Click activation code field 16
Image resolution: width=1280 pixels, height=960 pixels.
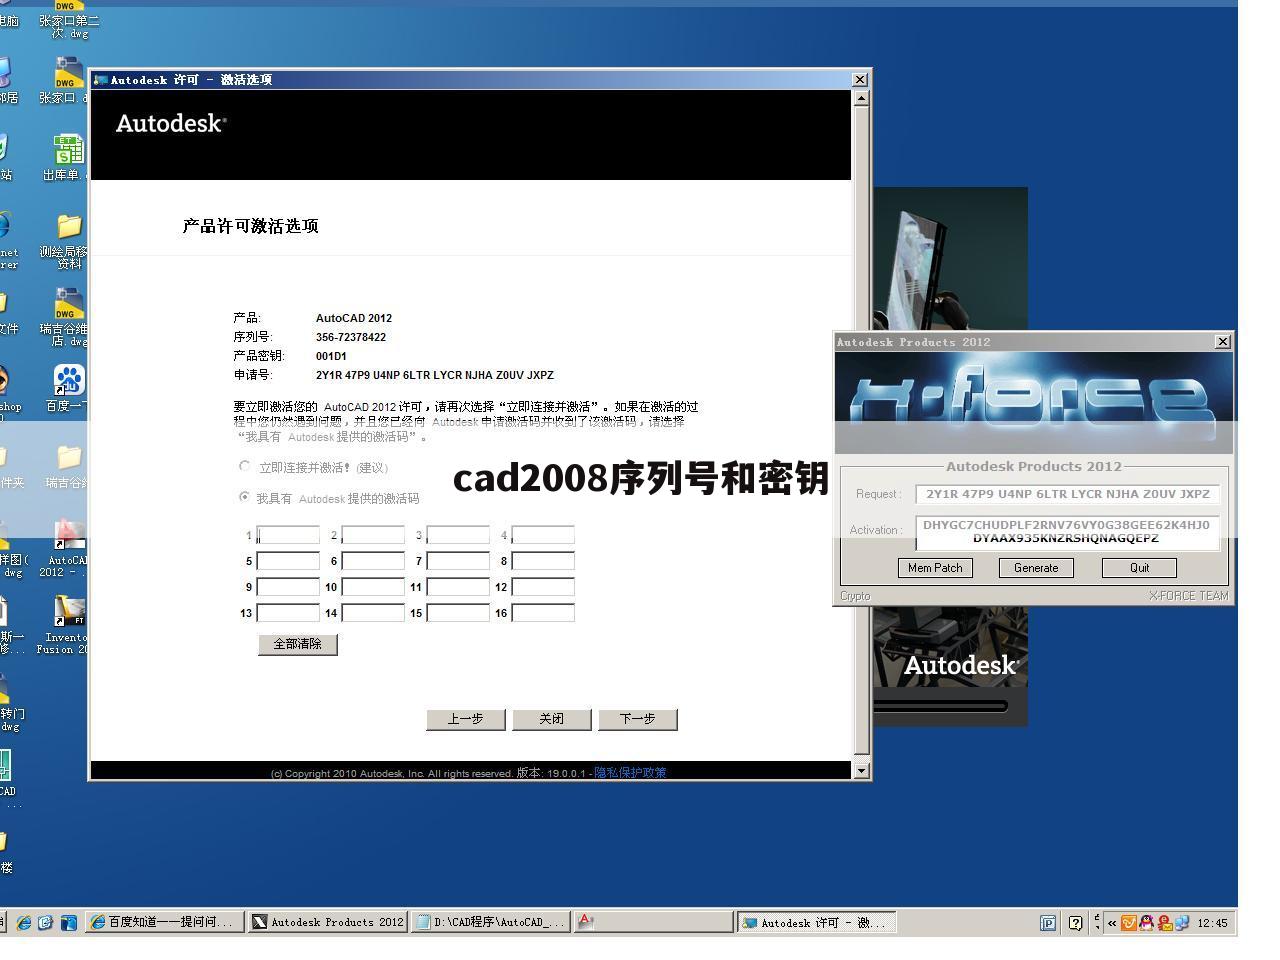(x=543, y=613)
